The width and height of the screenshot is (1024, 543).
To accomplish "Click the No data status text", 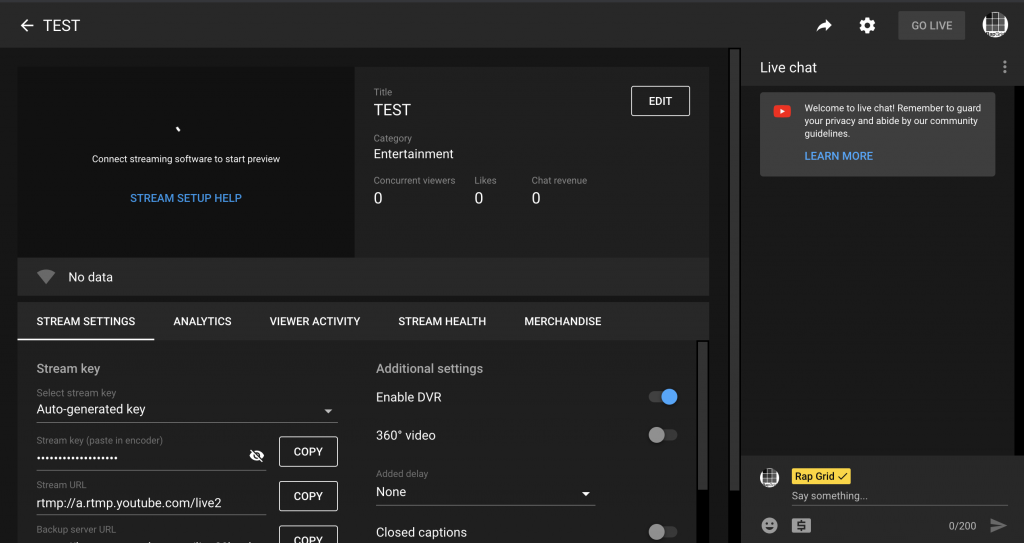I will point(91,277).
